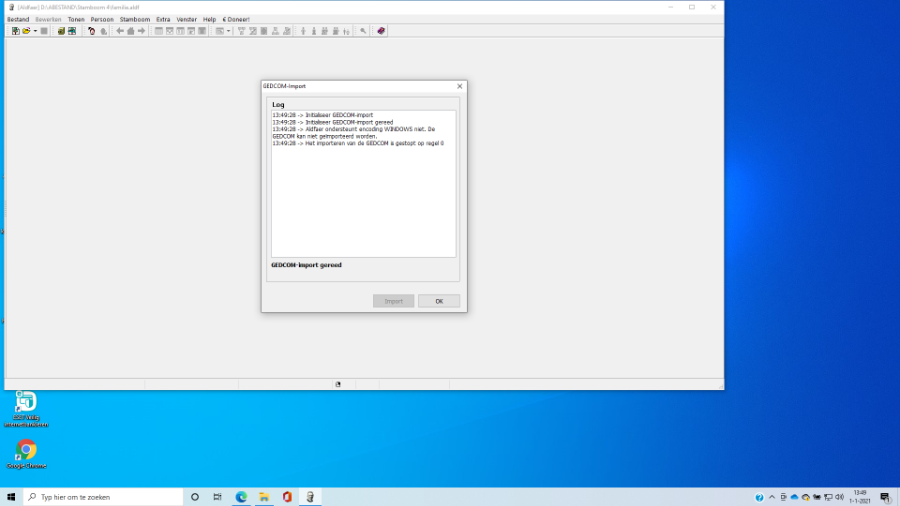Open Microsoft Edge from the taskbar
This screenshot has width=900, height=506.
tap(241, 497)
